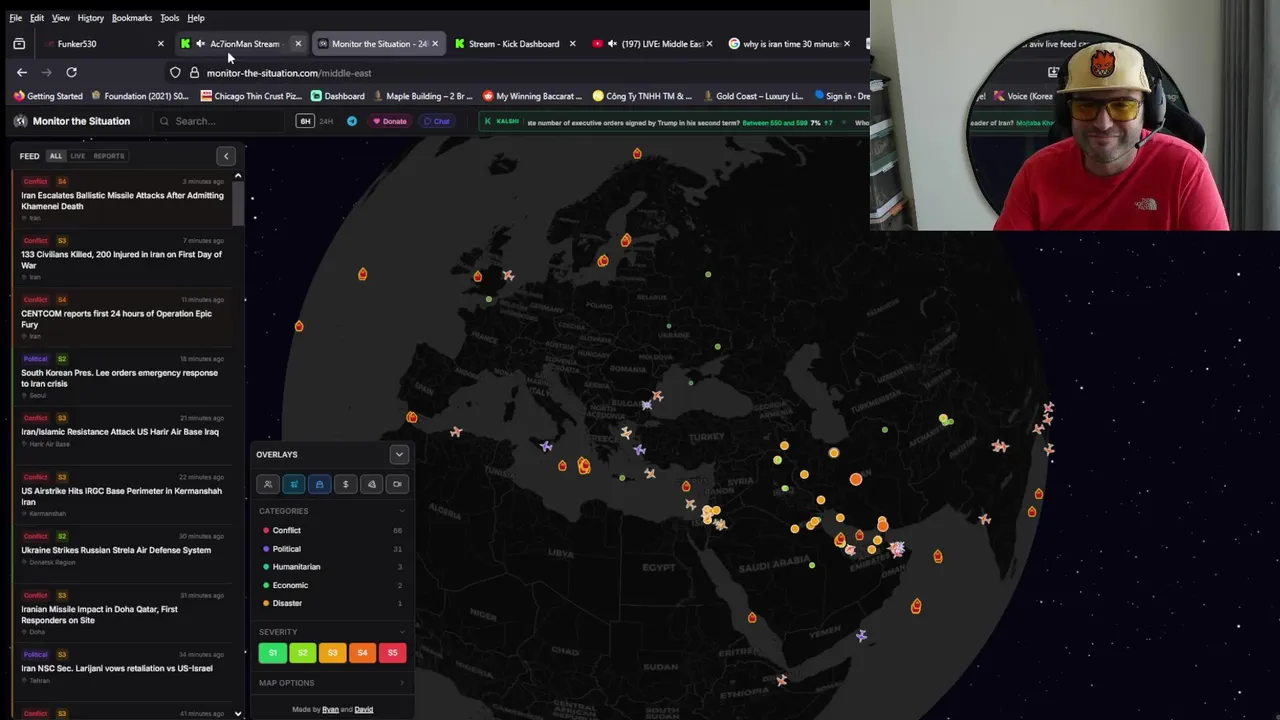Screen dimensions: 1280x720
Task: Open the History menu
Action: coord(90,18)
